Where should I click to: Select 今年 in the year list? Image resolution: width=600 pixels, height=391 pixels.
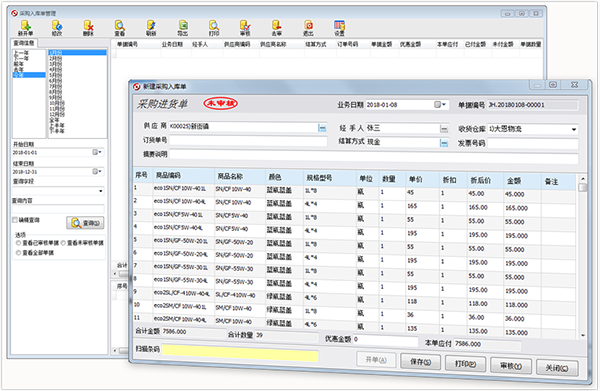[29, 75]
